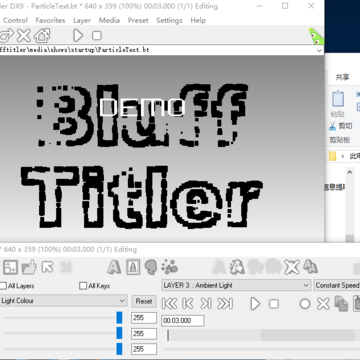360x360 pixels.
Task: Open the Preset menu
Action: tap(138, 20)
